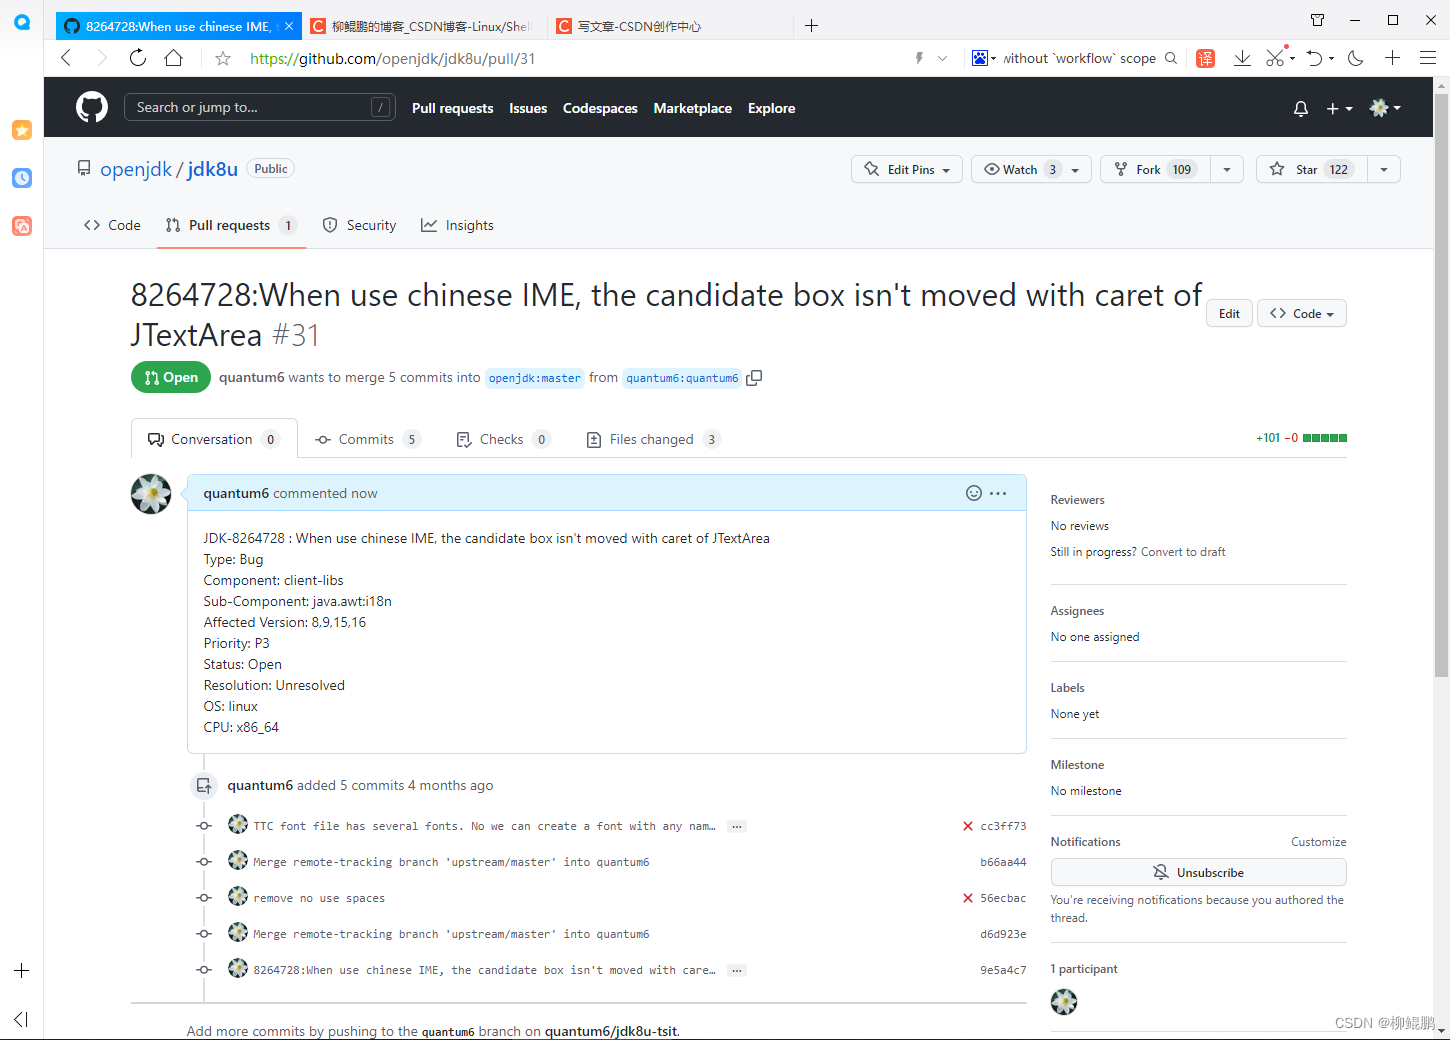Open the quantum6/jdk8u-tsit repository link
Image resolution: width=1450 pixels, height=1040 pixels.
pos(611,1031)
